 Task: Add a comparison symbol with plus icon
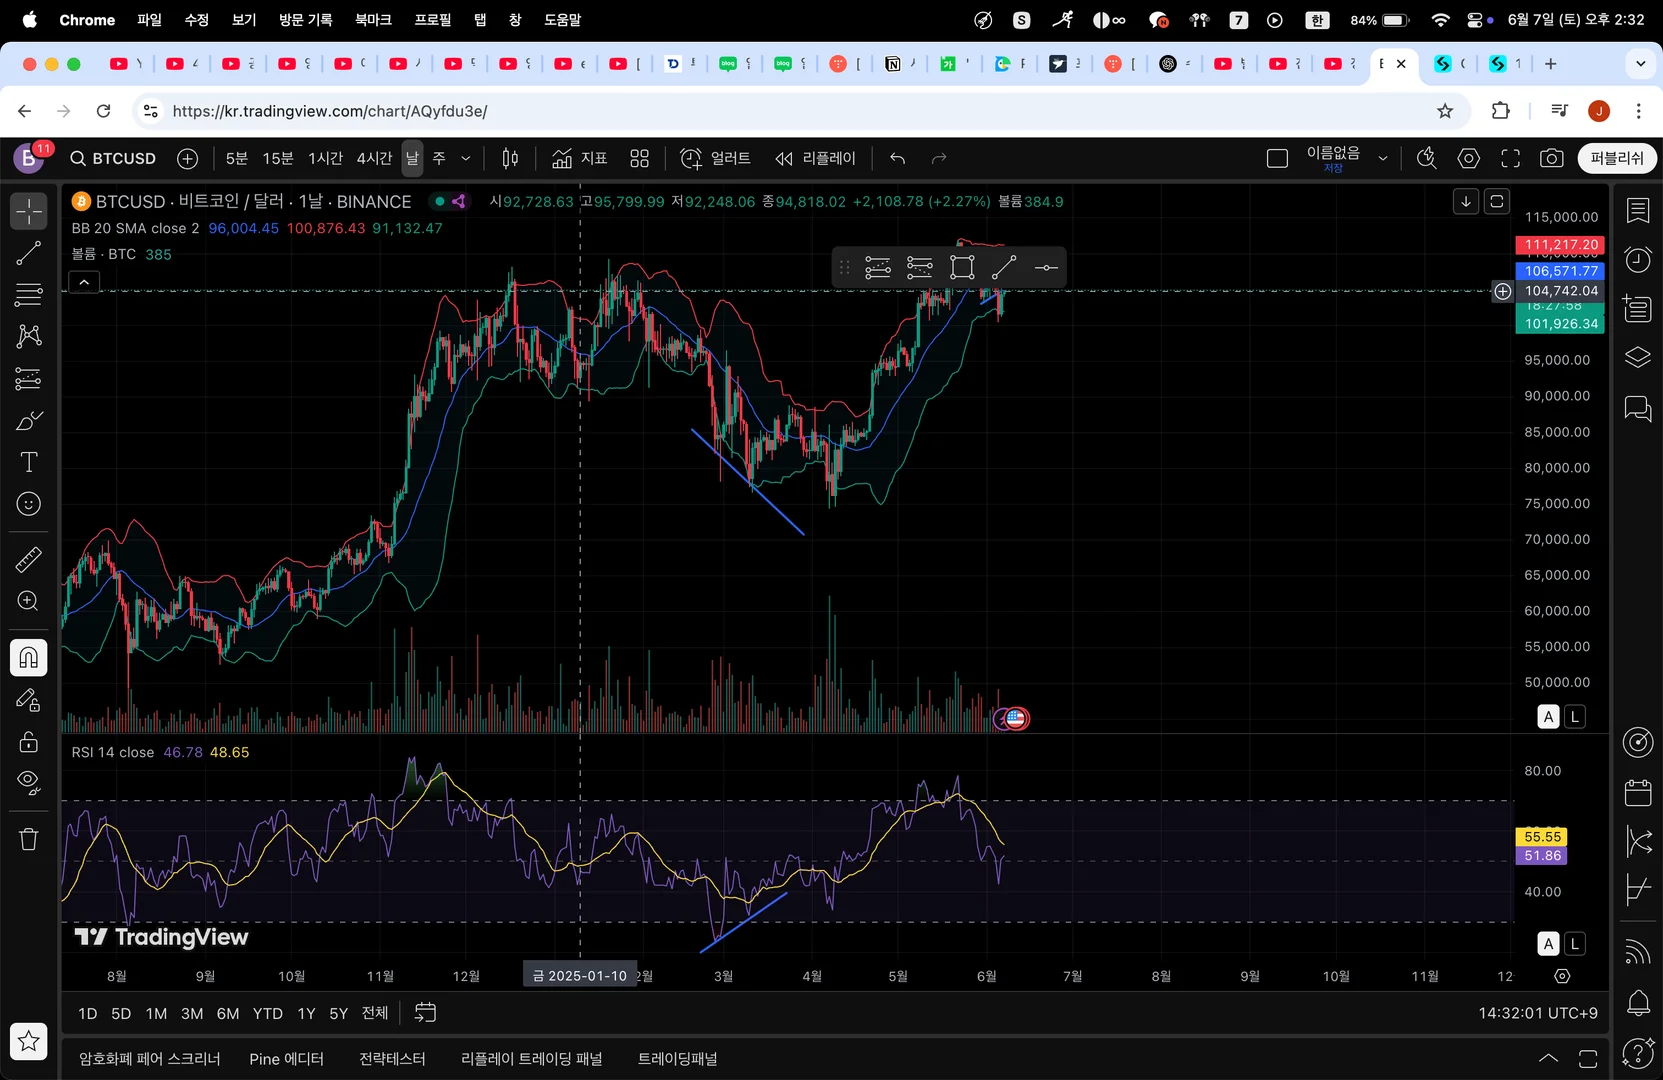187,158
